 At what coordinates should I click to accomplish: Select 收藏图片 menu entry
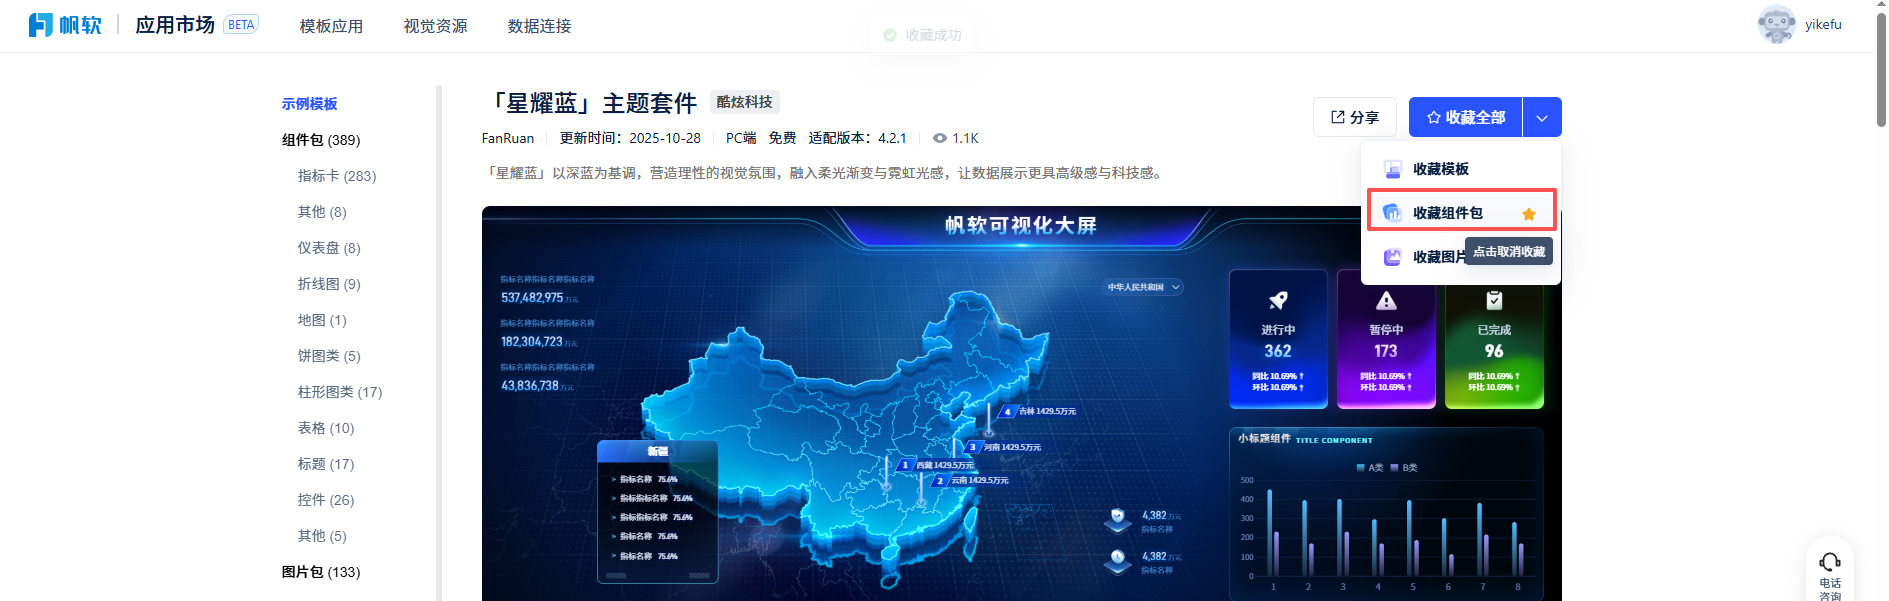tap(1461, 257)
